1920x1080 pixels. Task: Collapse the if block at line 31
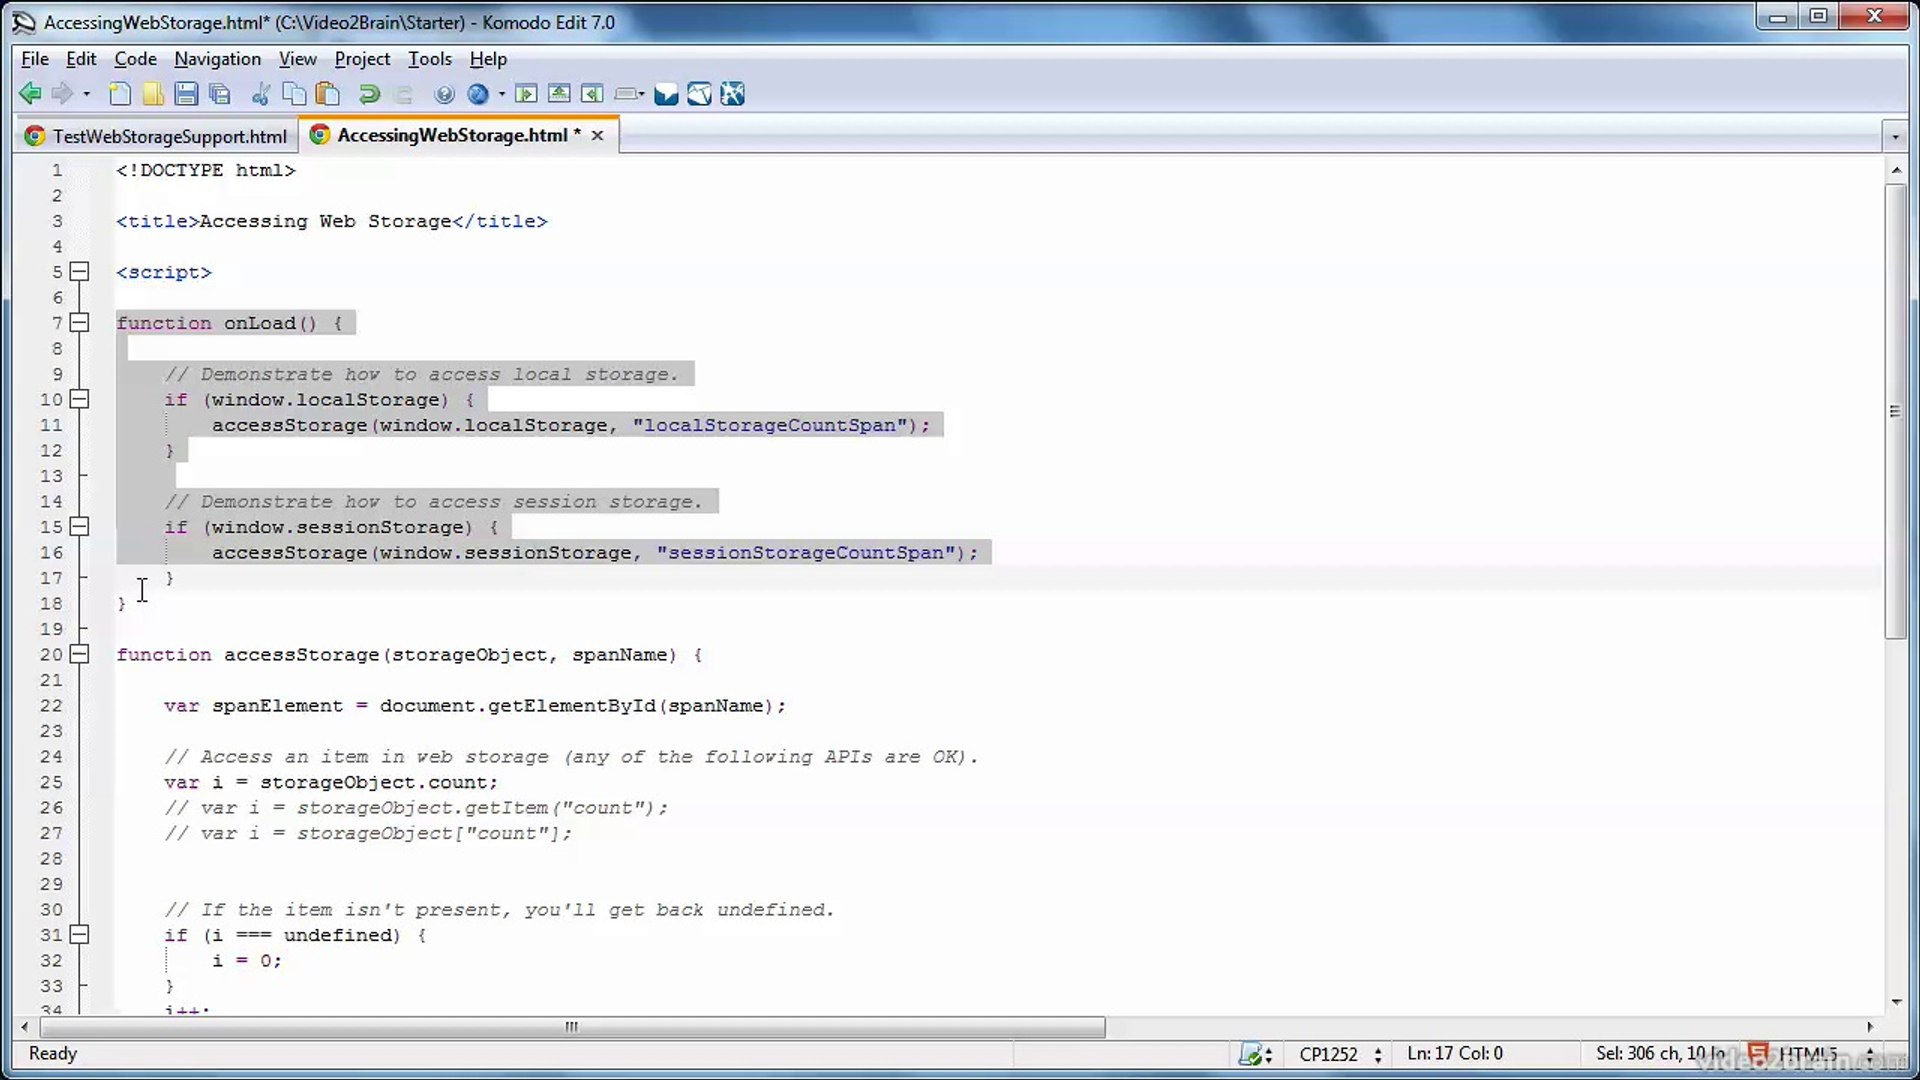click(80, 934)
